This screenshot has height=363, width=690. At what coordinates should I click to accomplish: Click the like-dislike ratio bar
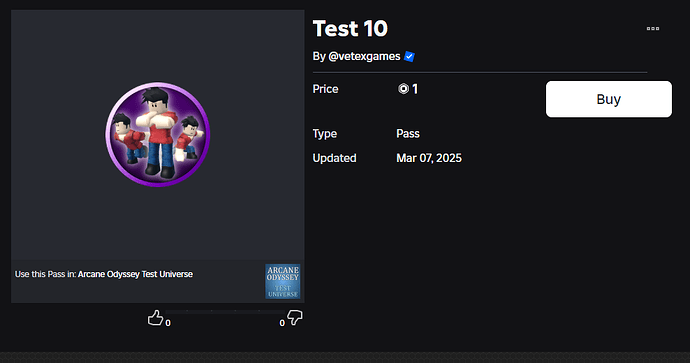[x=225, y=312]
